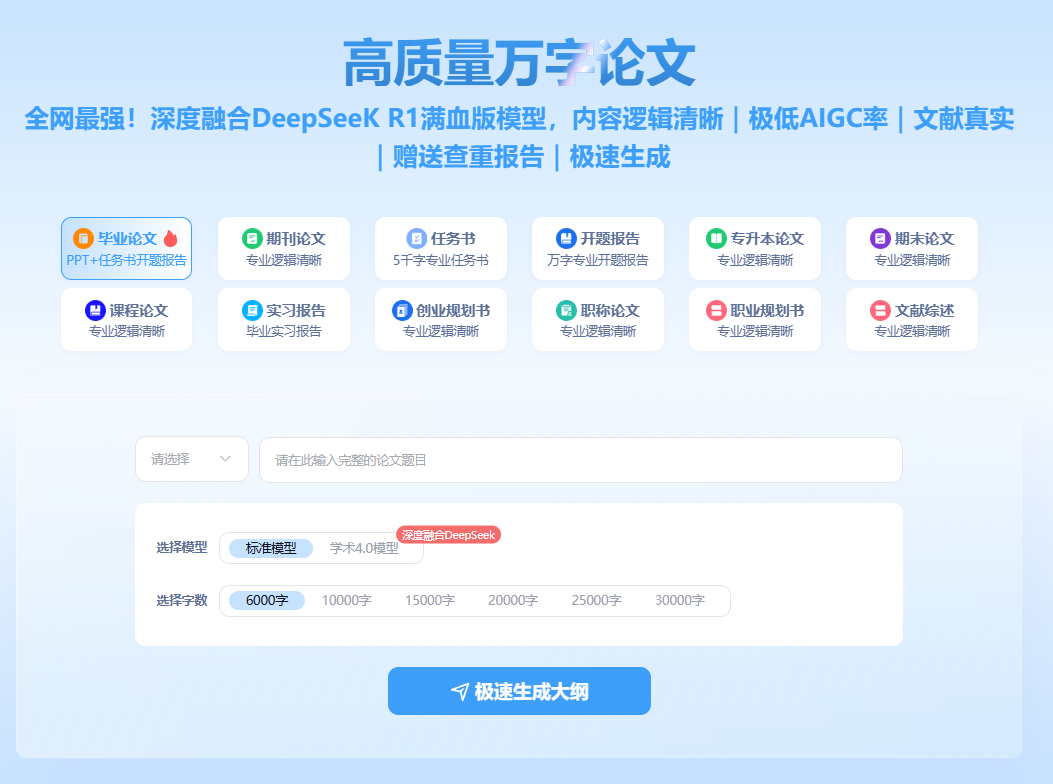Click the chevron arrow in 请选择 box
Image resolution: width=1053 pixels, height=784 pixels.
click(x=226, y=459)
